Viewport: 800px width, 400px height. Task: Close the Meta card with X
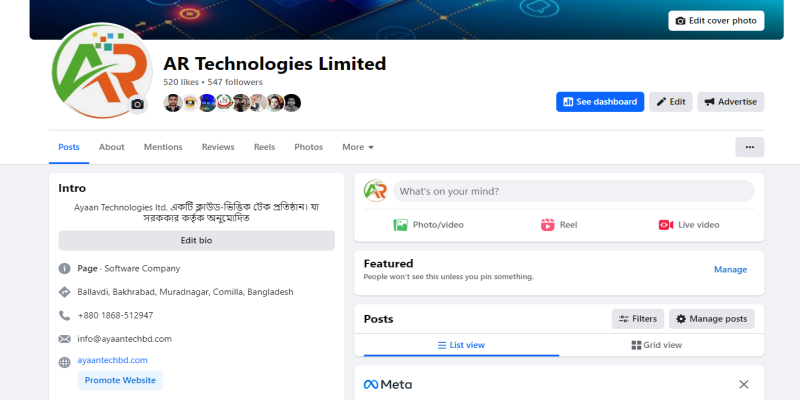(x=743, y=384)
